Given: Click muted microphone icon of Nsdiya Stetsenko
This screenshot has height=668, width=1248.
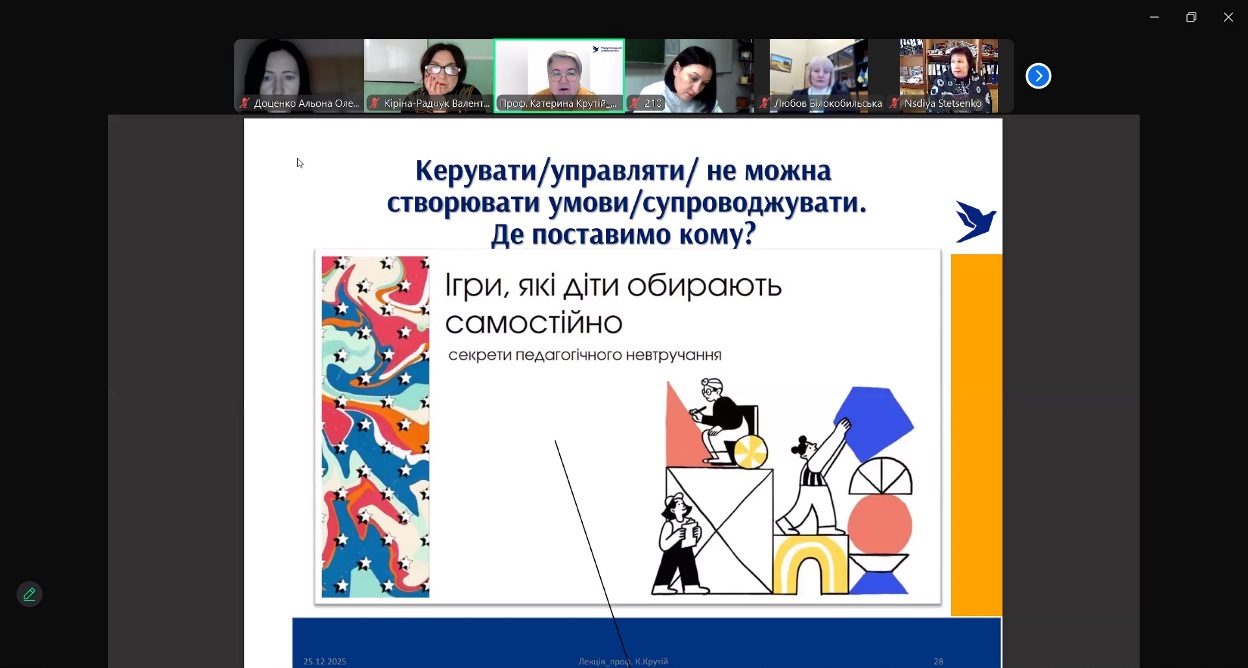Looking at the screenshot, I should click(895, 103).
